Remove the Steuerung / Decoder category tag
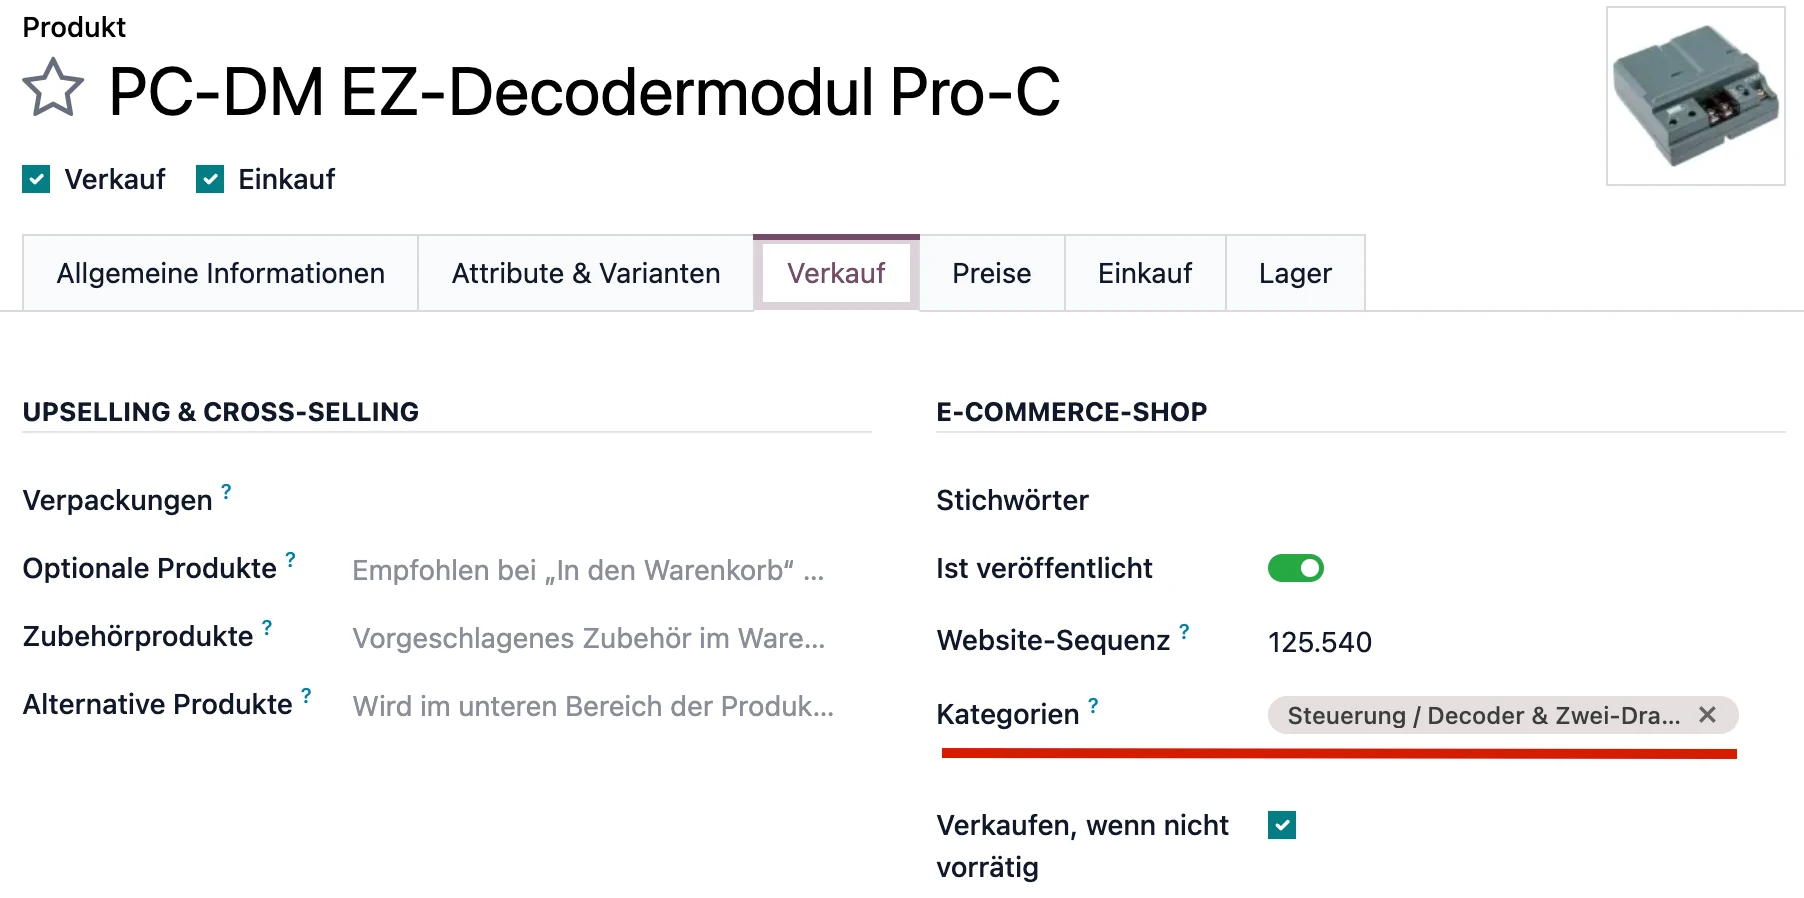The width and height of the screenshot is (1804, 898). point(1707,714)
